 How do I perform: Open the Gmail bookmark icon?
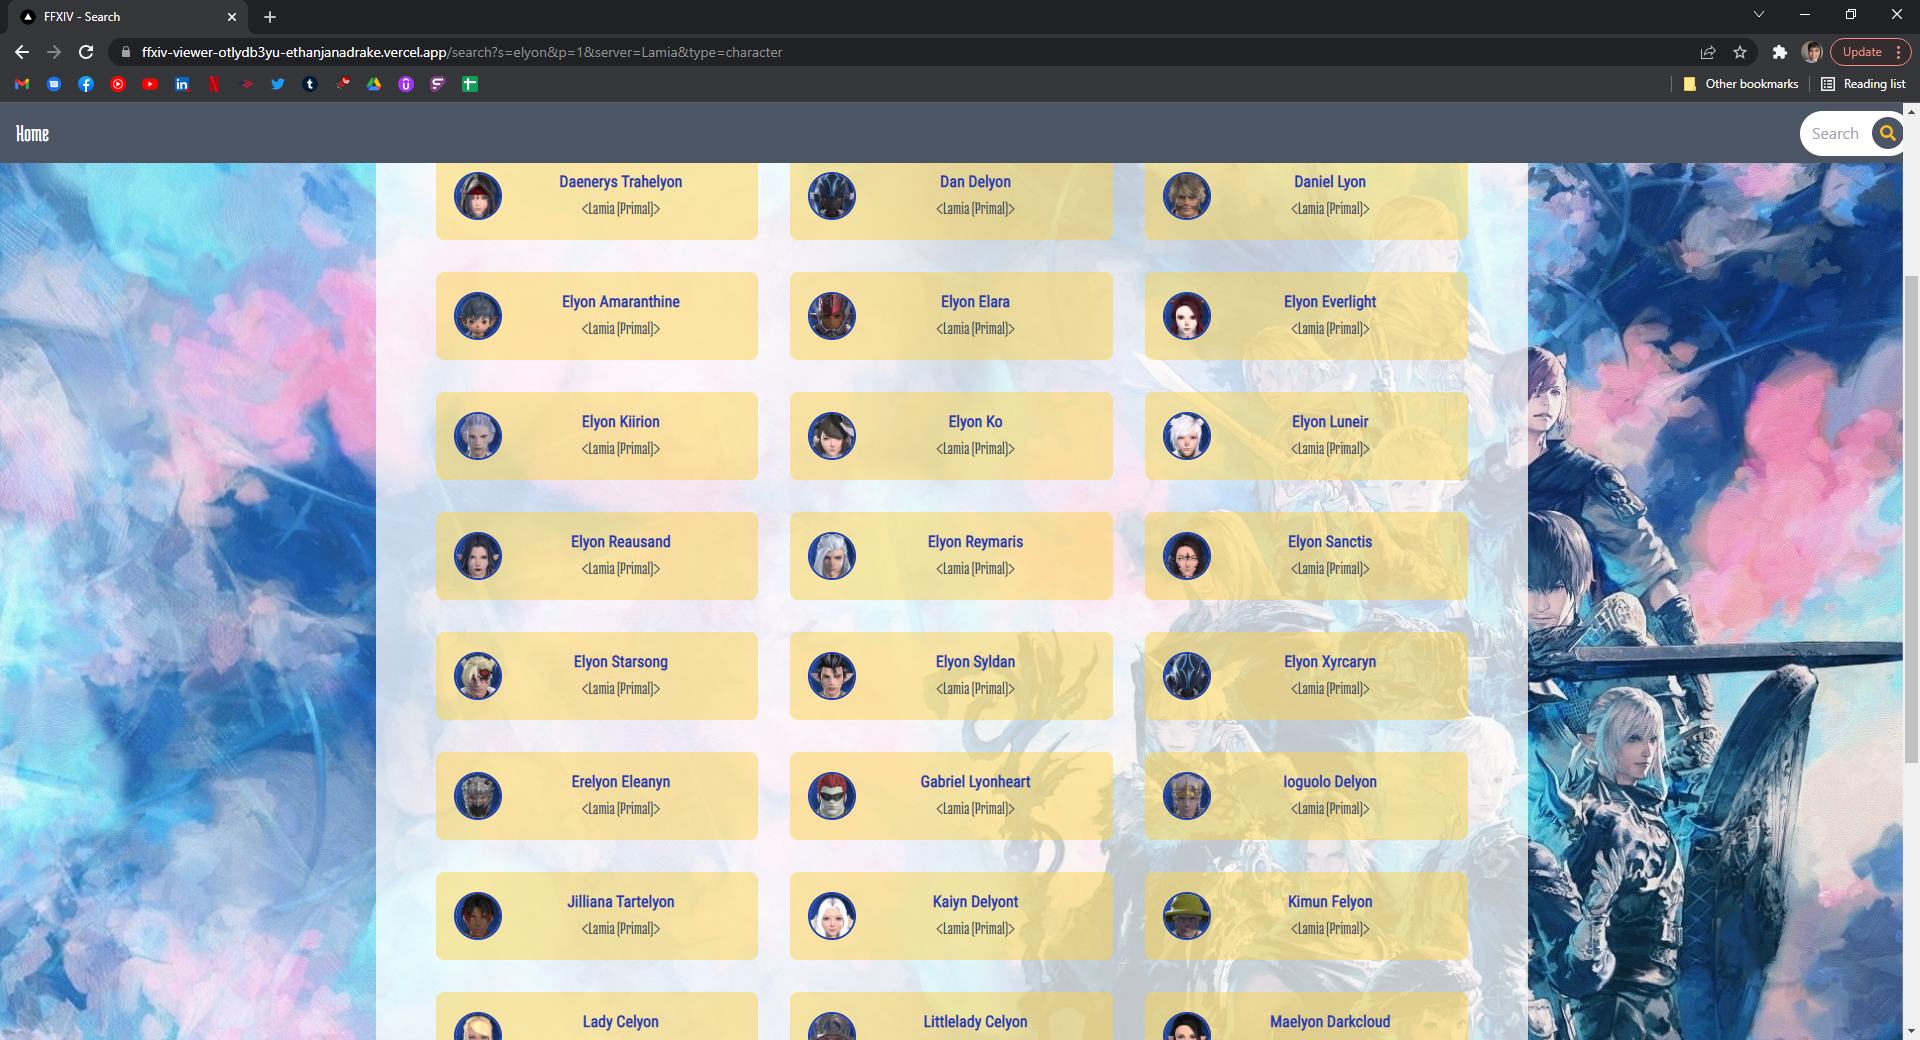(22, 84)
